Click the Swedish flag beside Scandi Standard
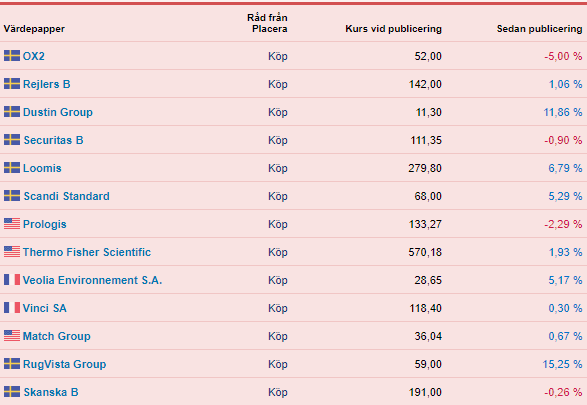 12,196
